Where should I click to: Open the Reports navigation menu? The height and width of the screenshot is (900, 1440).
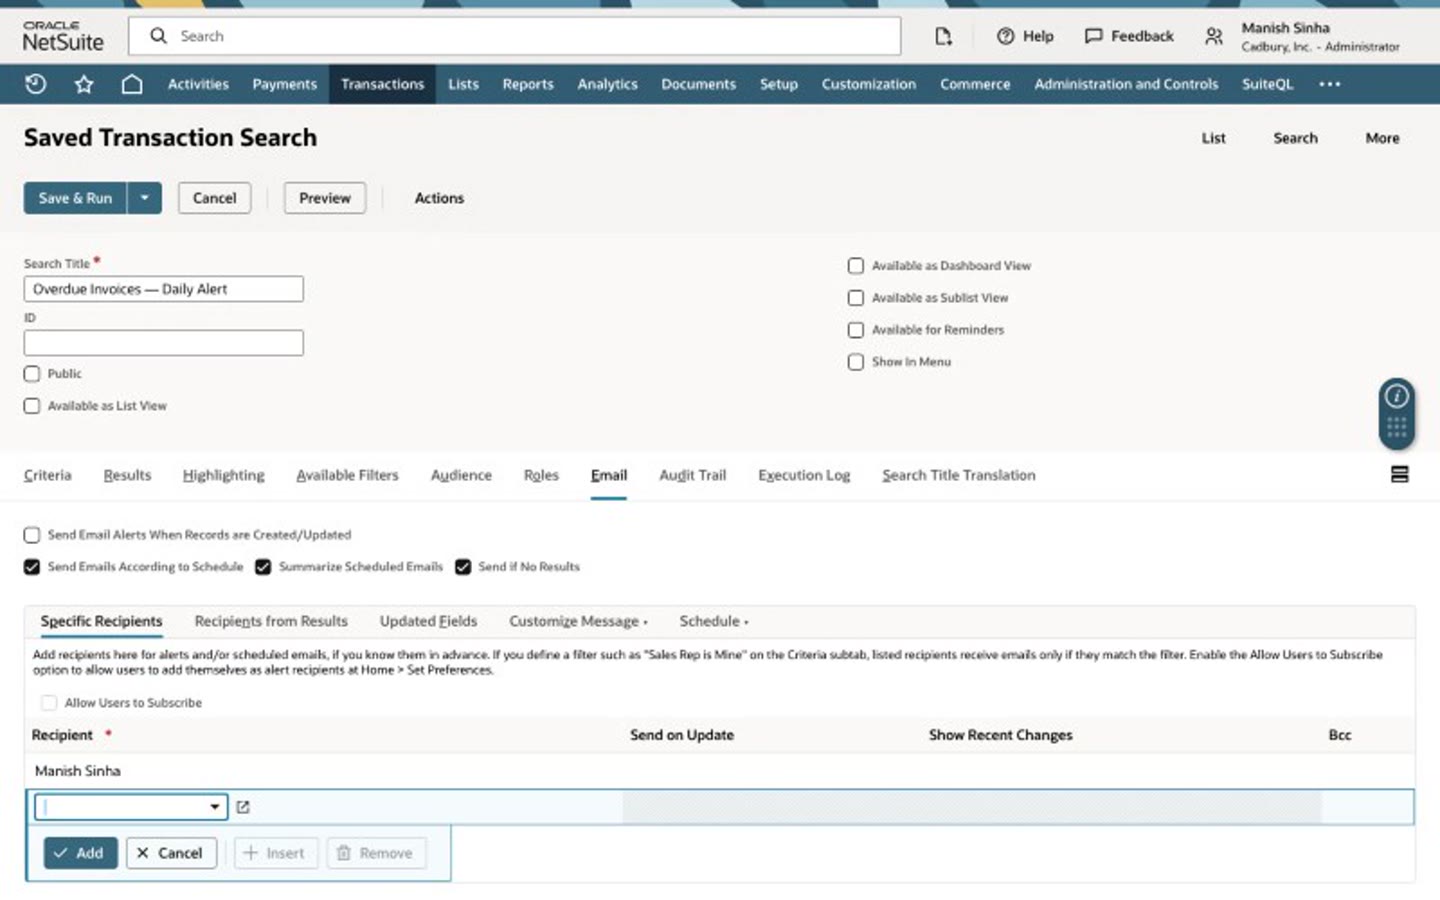[528, 84]
